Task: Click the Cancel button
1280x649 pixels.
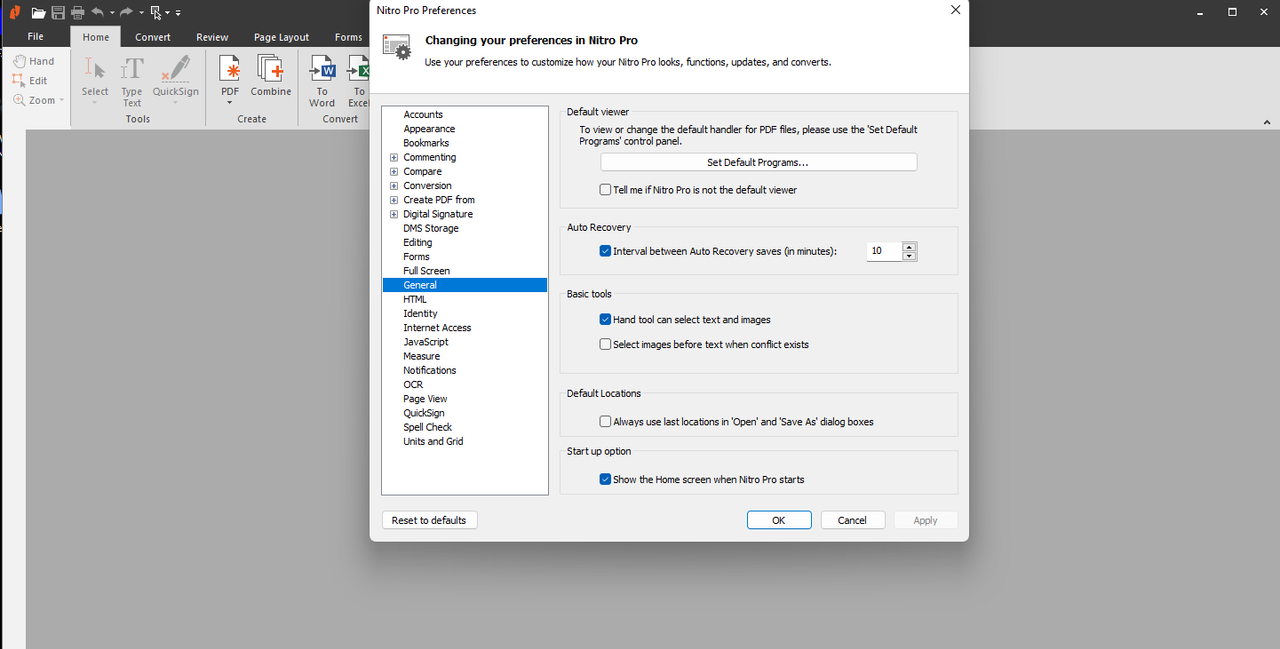Action: tap(852, 520)
